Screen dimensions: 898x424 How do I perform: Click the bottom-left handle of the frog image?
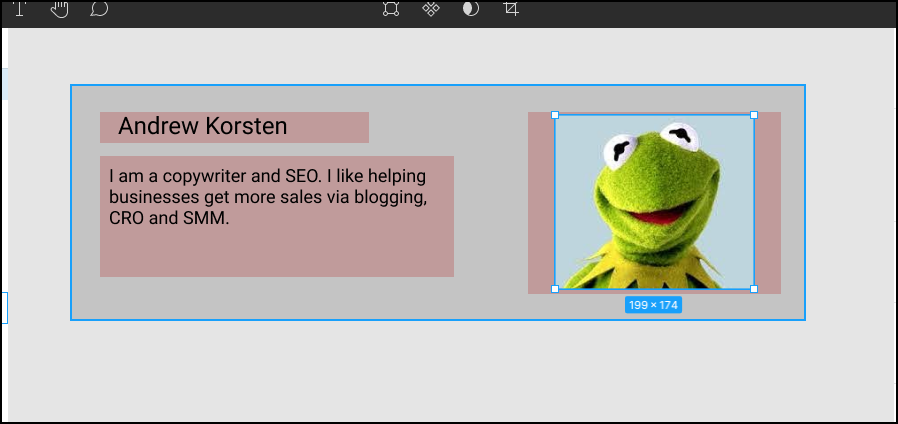pos(555,289)
